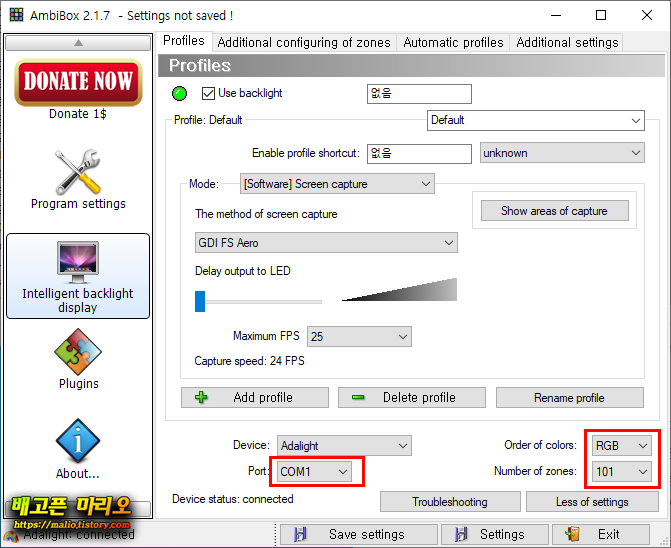Click the AmbiBox app icon in title bar
The height and width of the screenshot is (548, 671).
tap(16, 15)
